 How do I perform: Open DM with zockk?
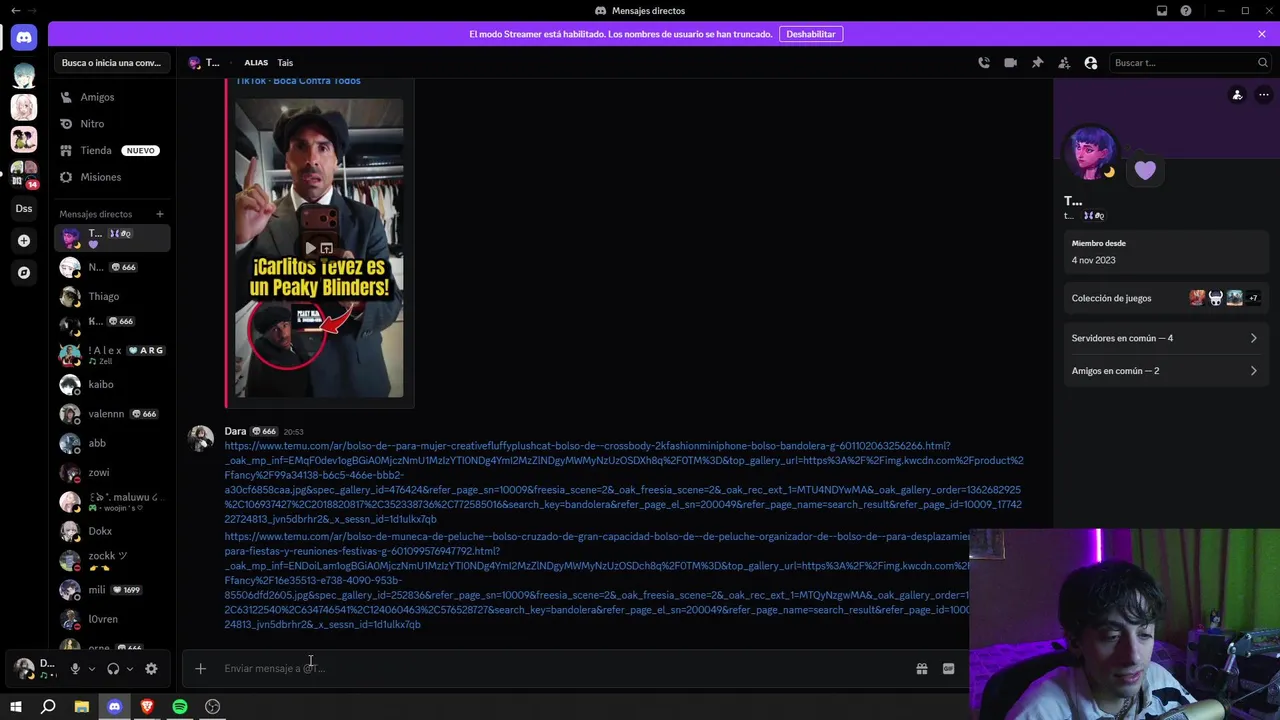112,561
